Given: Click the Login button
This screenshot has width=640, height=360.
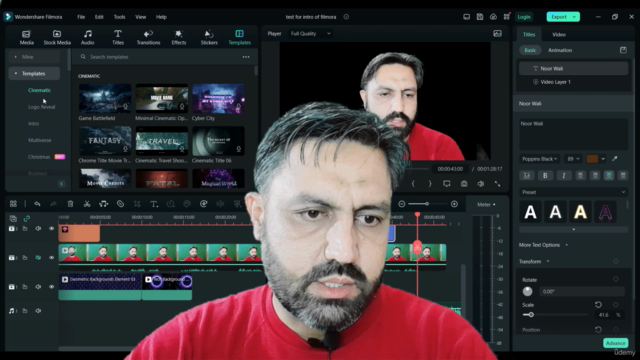Looking at the screenshot, I should coord(524,17).
